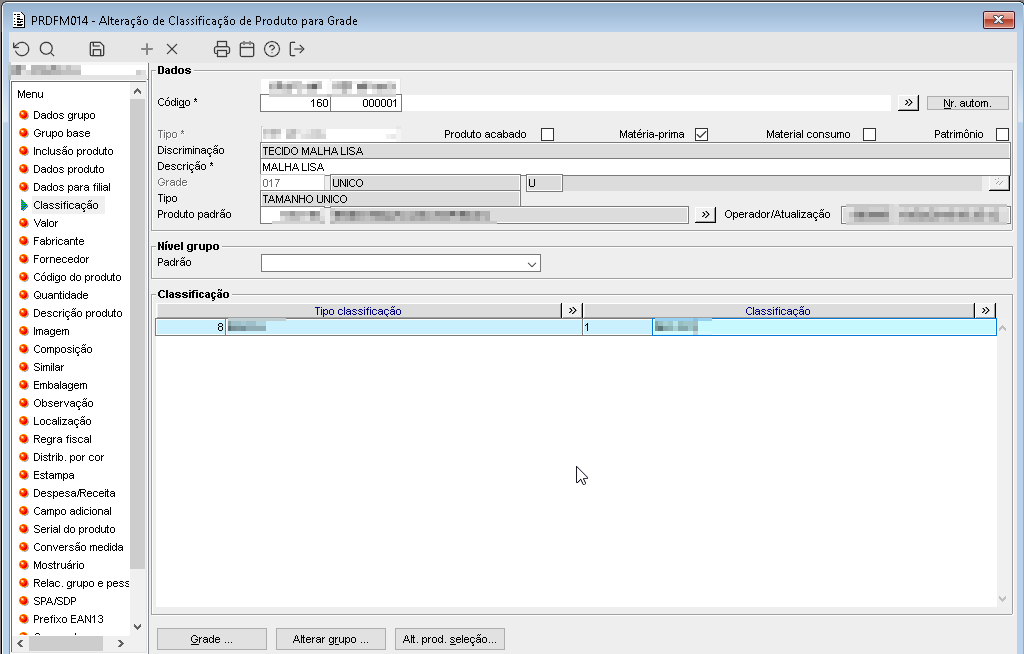Viewport: 1024px width, 654px height.
Task: Click the bullet icon beside Estampa
Action: click(24, 475)
